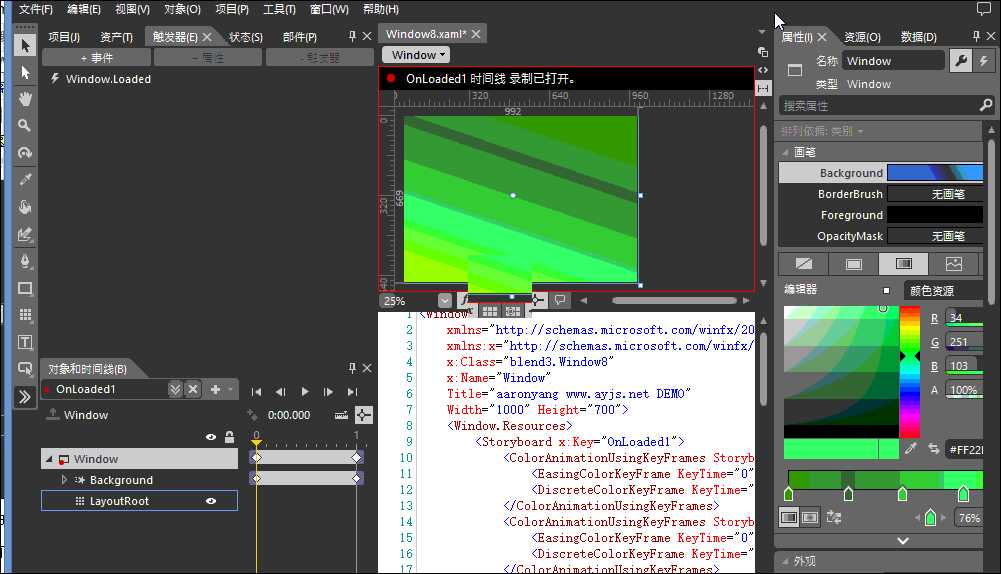Select the Pen tool

tap(25, 261)
